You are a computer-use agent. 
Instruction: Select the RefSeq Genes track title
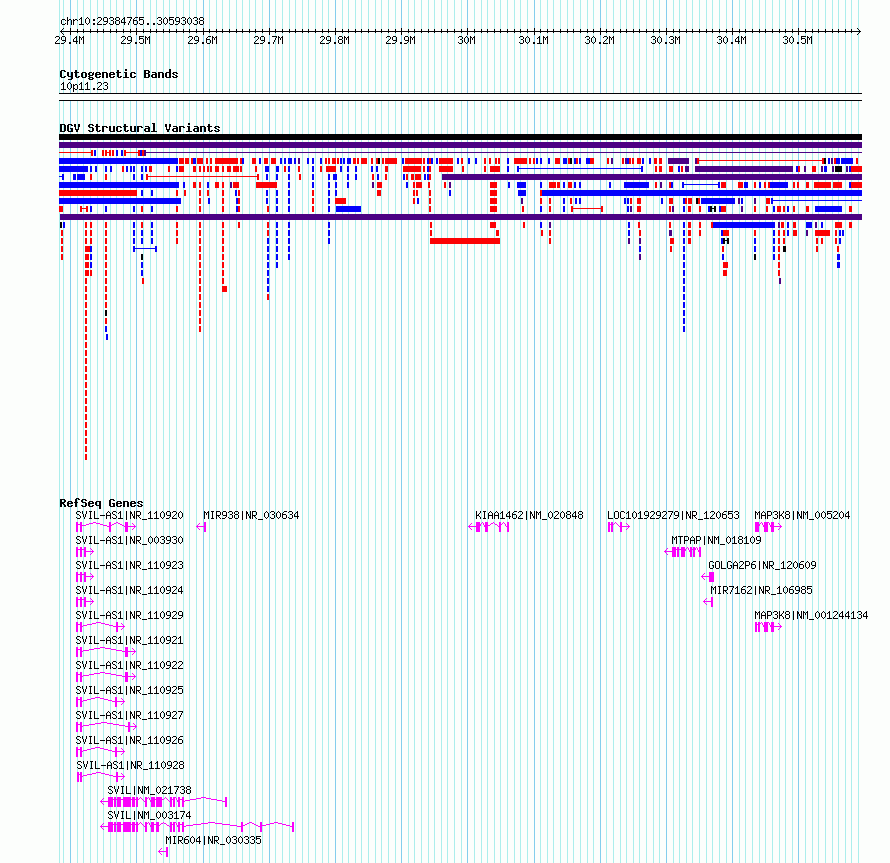[101, 503]
